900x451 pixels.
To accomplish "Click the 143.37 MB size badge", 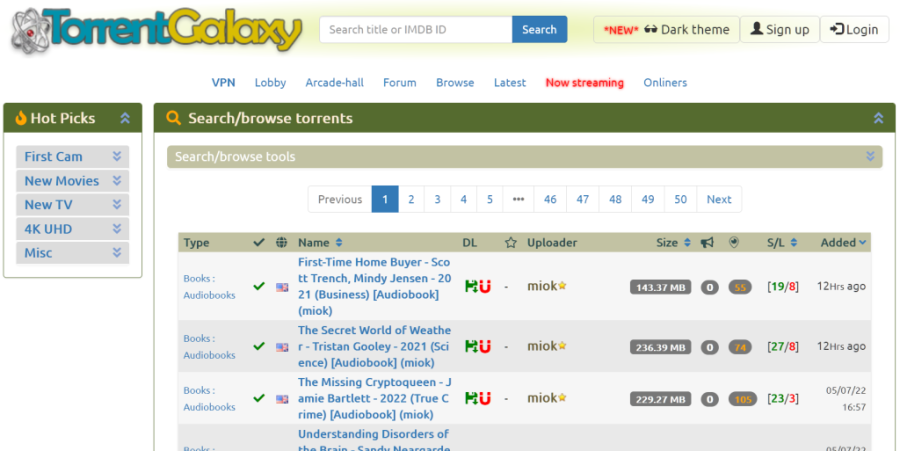I will point(660,287).
